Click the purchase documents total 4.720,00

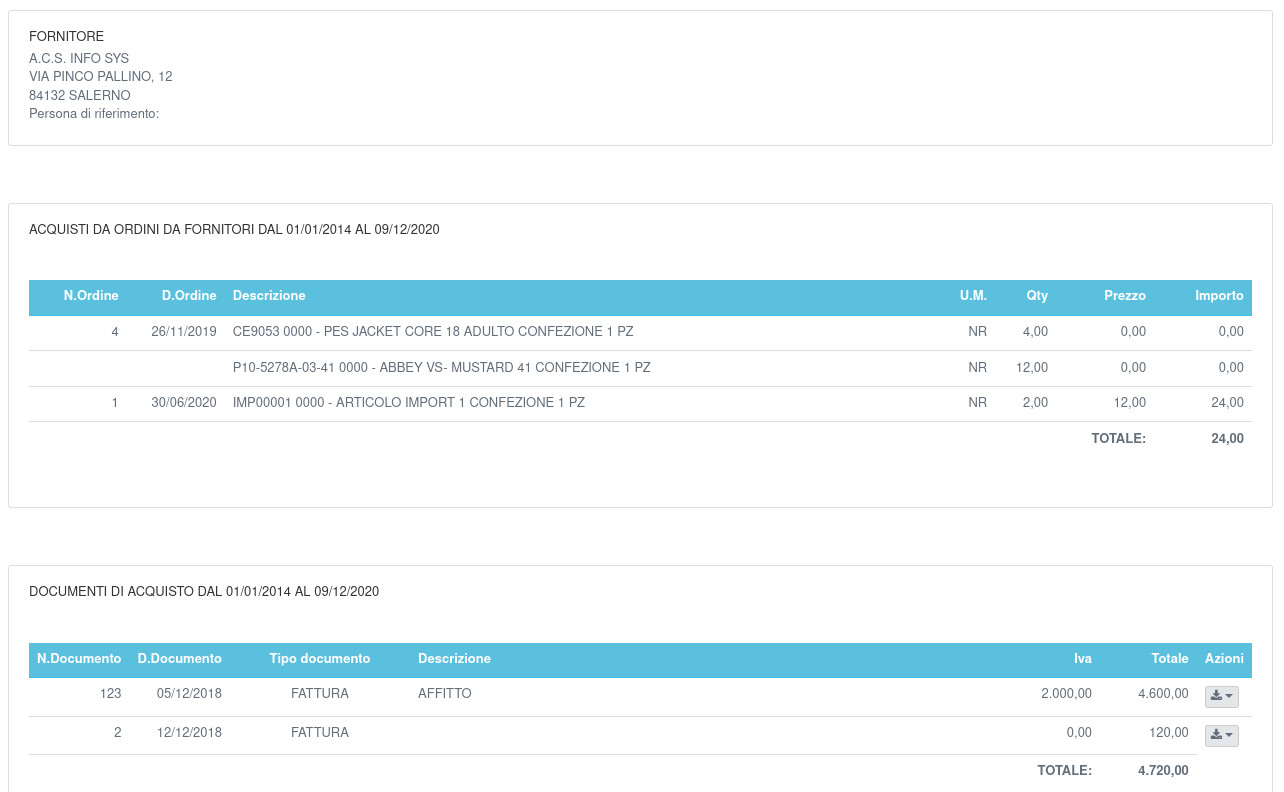[1163, 771]
